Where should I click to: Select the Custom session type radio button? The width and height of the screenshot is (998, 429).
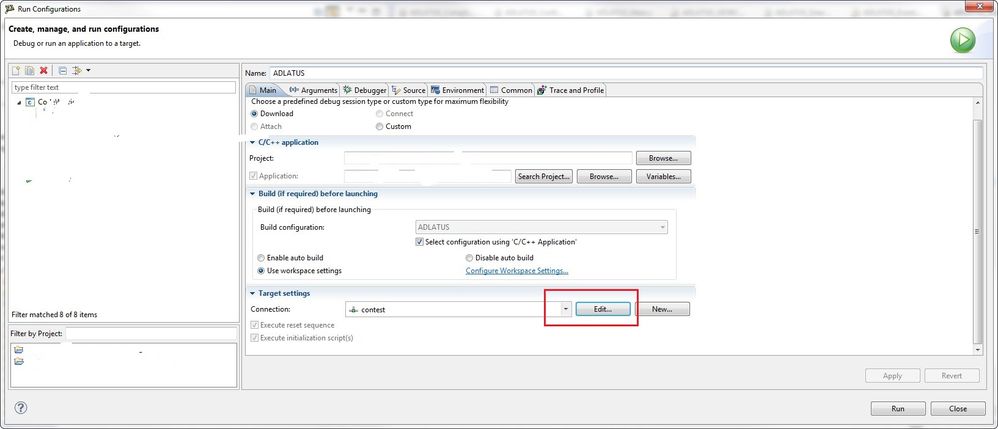click(x=379, y=126)
